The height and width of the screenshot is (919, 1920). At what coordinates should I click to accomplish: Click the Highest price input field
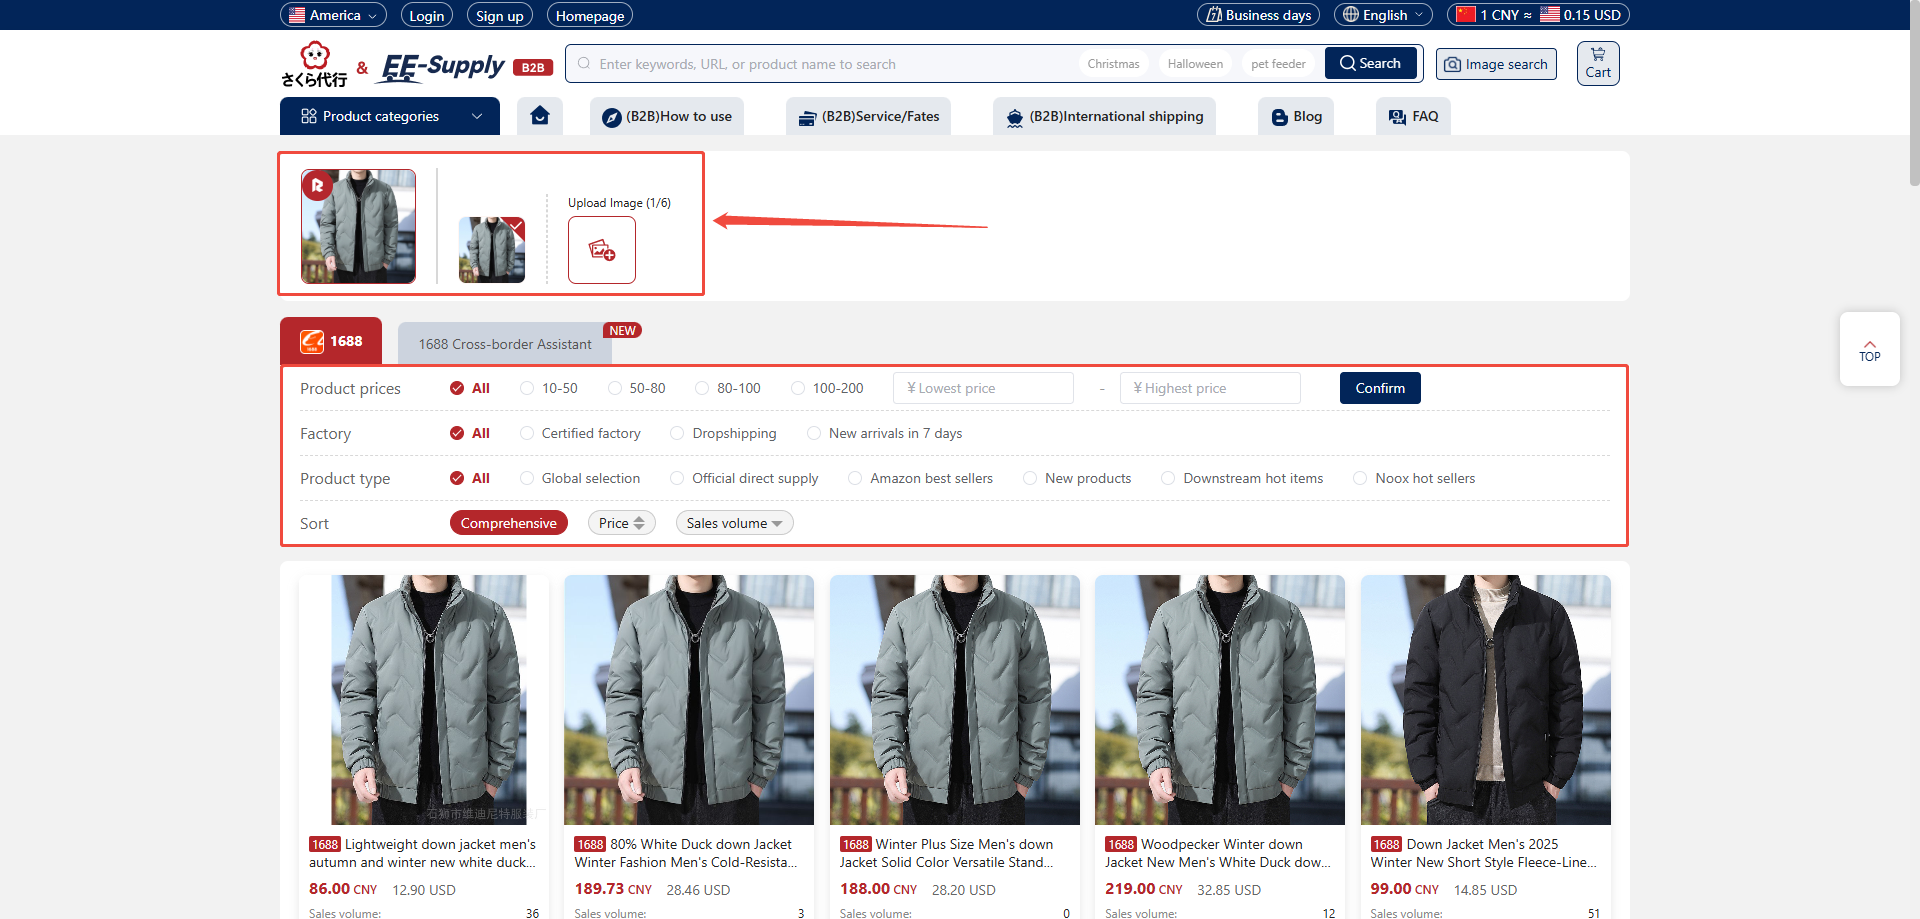pos(1210,388)
